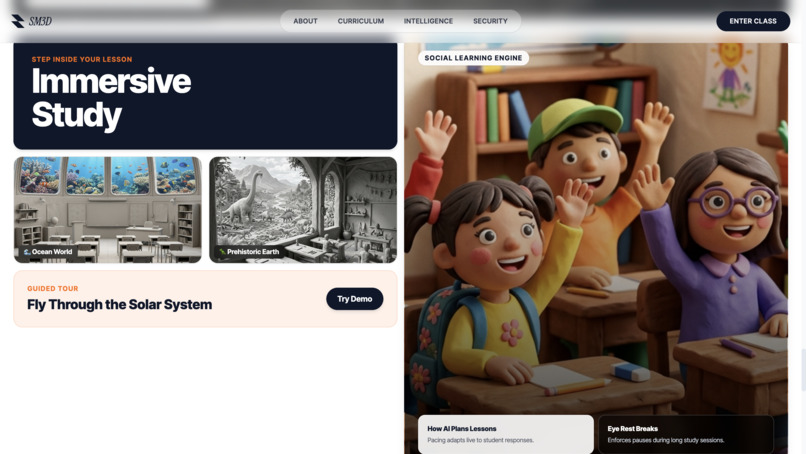Viewport: 806px width, 454px height.
Task: Select 'Fly Through the Solar System' heading
Action: point(120,304)
